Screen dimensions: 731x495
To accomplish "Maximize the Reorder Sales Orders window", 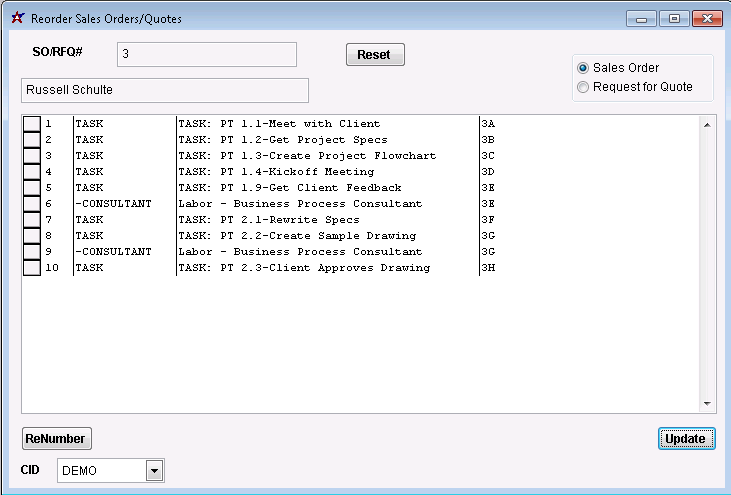I will (x=675, y=18).
